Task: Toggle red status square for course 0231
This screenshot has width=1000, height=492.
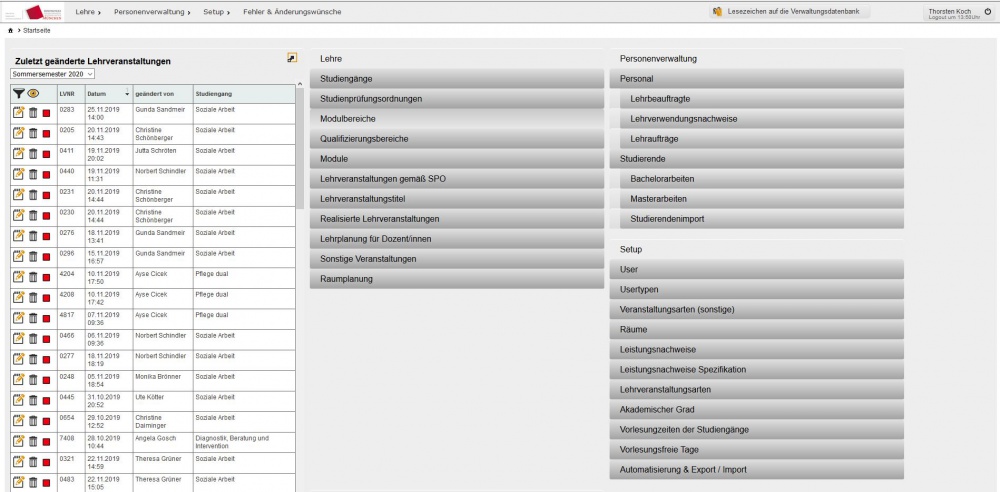Action: pyautogui.click(x=46, y=195)
